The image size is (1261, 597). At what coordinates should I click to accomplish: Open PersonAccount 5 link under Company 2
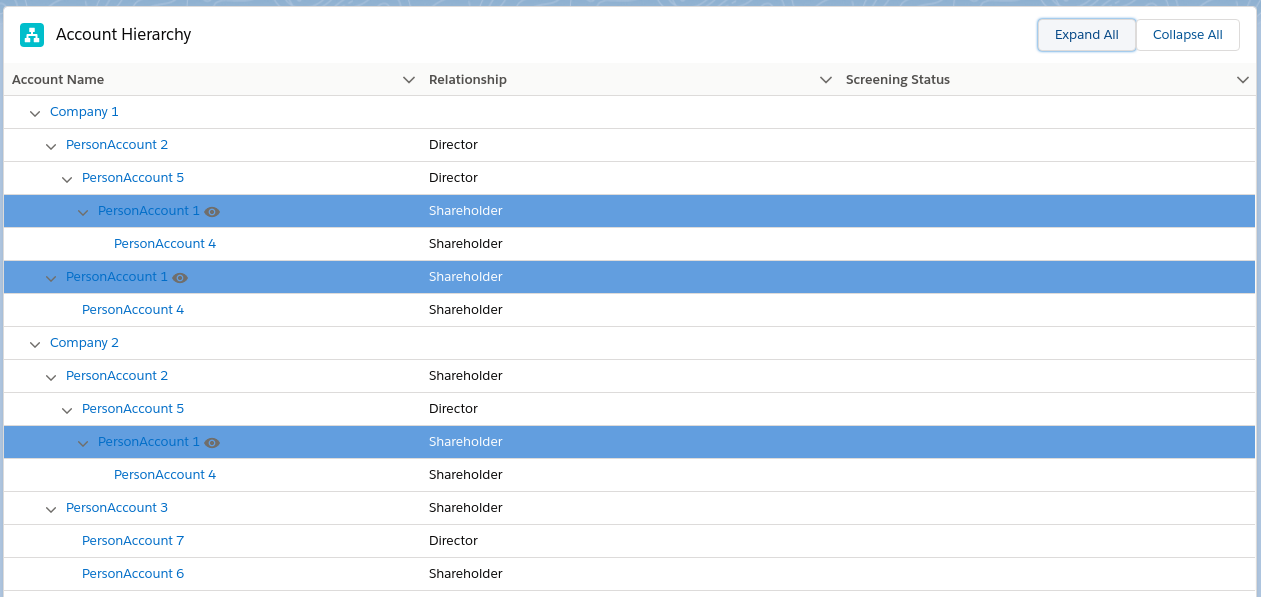coord(133,409)
